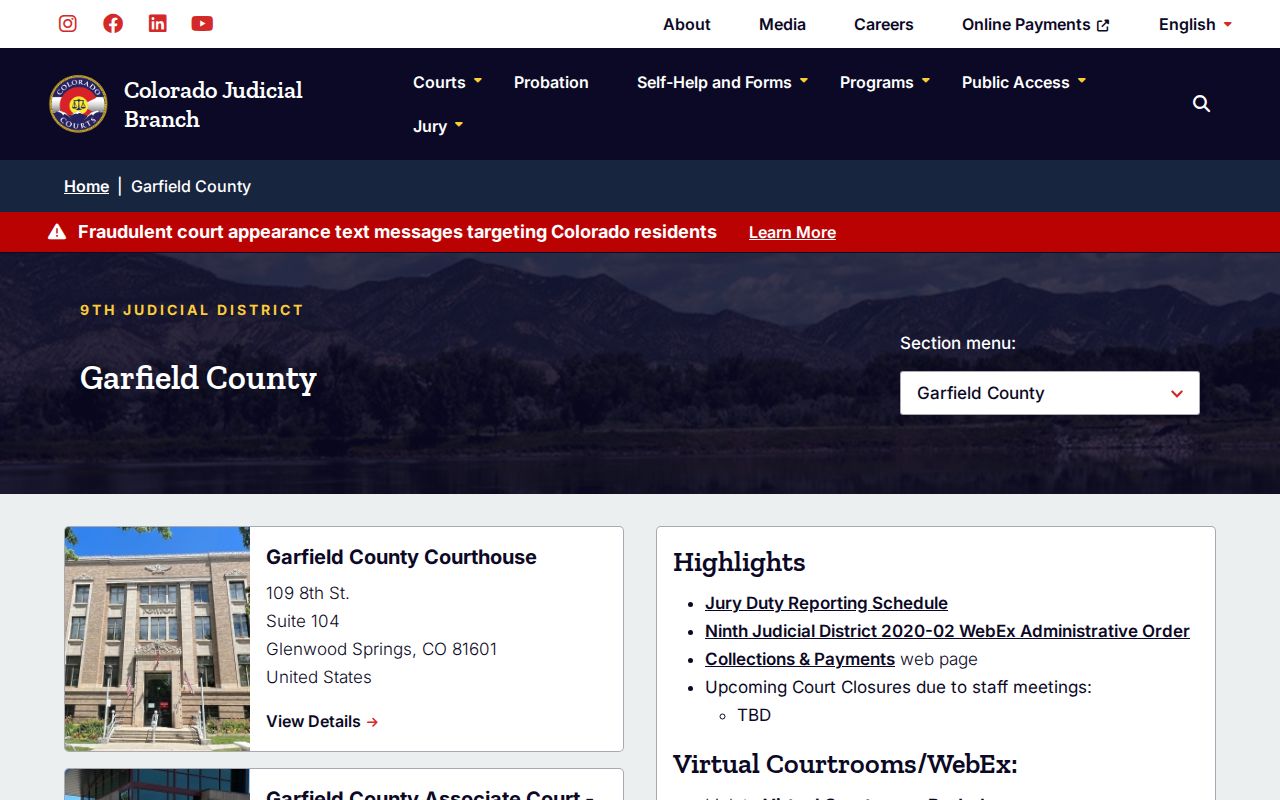Click the Glenwood Springs, CO 81601 address line

tap(381, 649)
